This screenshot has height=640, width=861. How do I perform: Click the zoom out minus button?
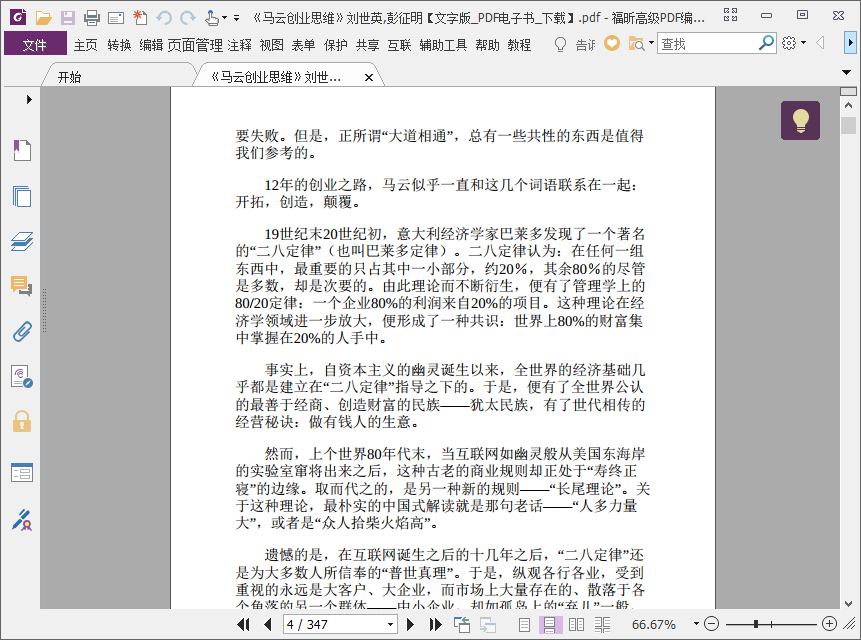click(711, 624)
